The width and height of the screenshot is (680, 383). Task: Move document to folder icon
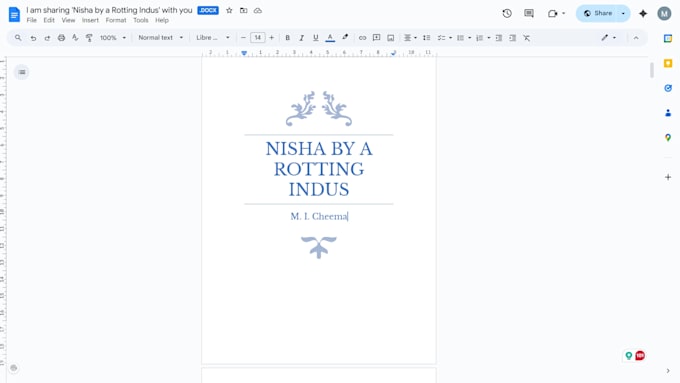coord(243,10)
